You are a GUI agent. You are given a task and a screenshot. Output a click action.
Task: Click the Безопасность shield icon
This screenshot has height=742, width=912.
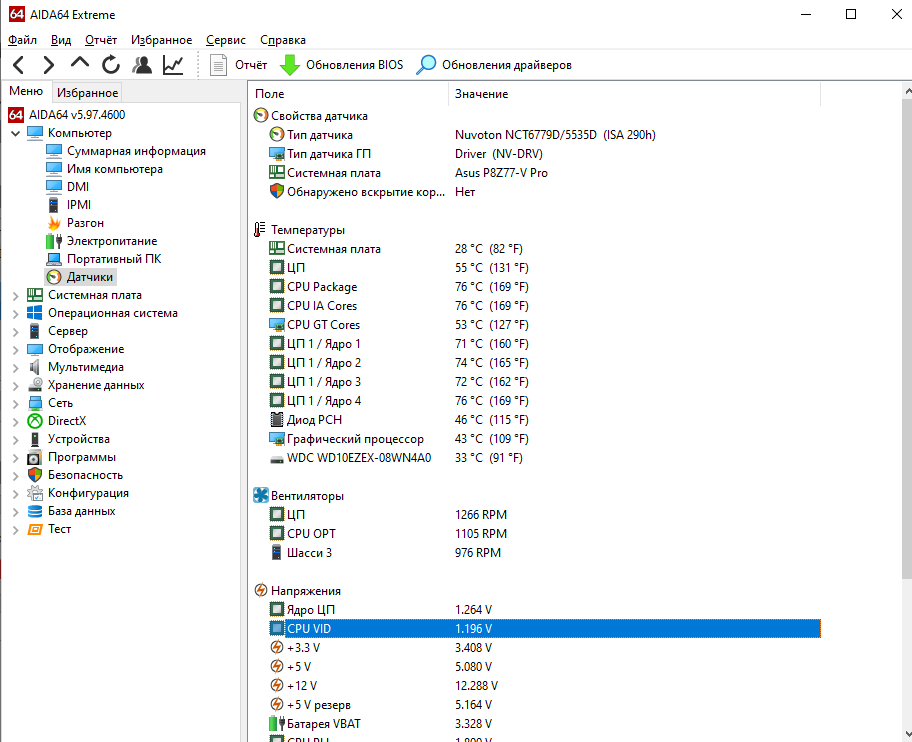(x=35, y=475)
